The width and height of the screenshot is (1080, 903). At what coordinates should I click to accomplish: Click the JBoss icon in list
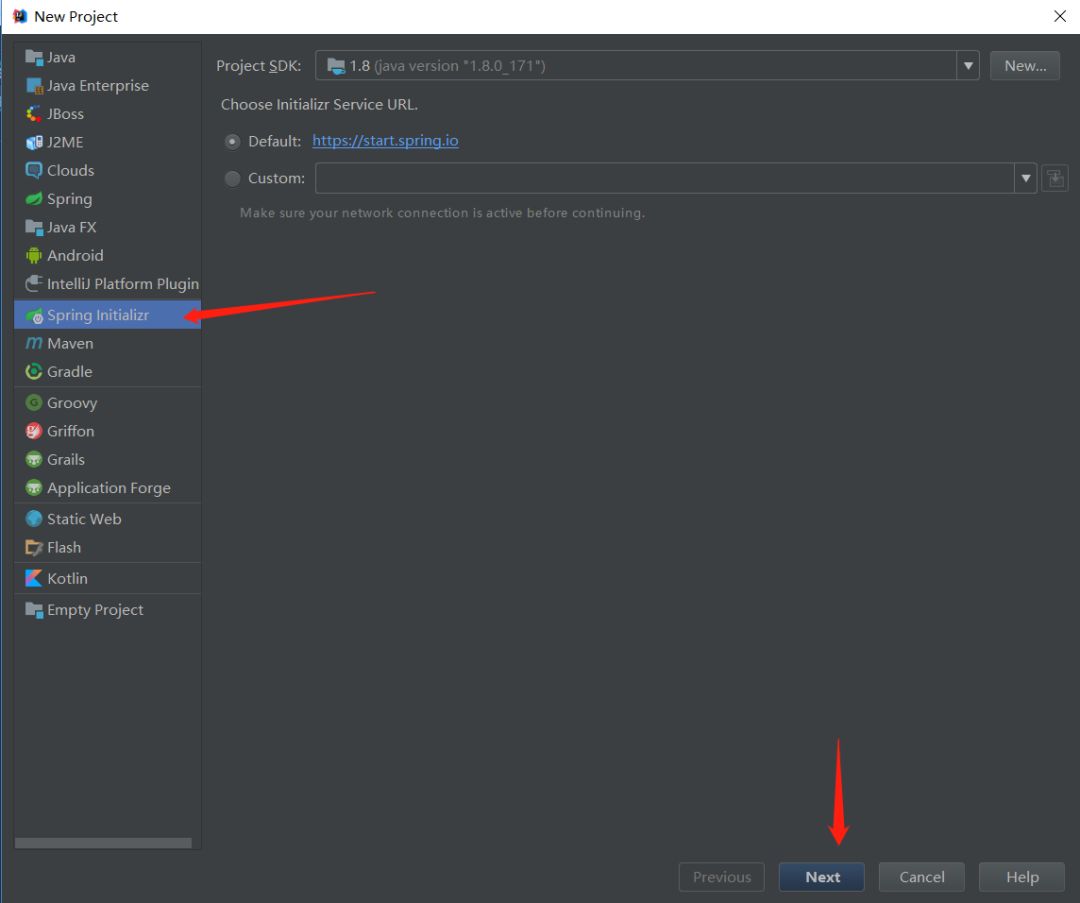coord(34,114)
